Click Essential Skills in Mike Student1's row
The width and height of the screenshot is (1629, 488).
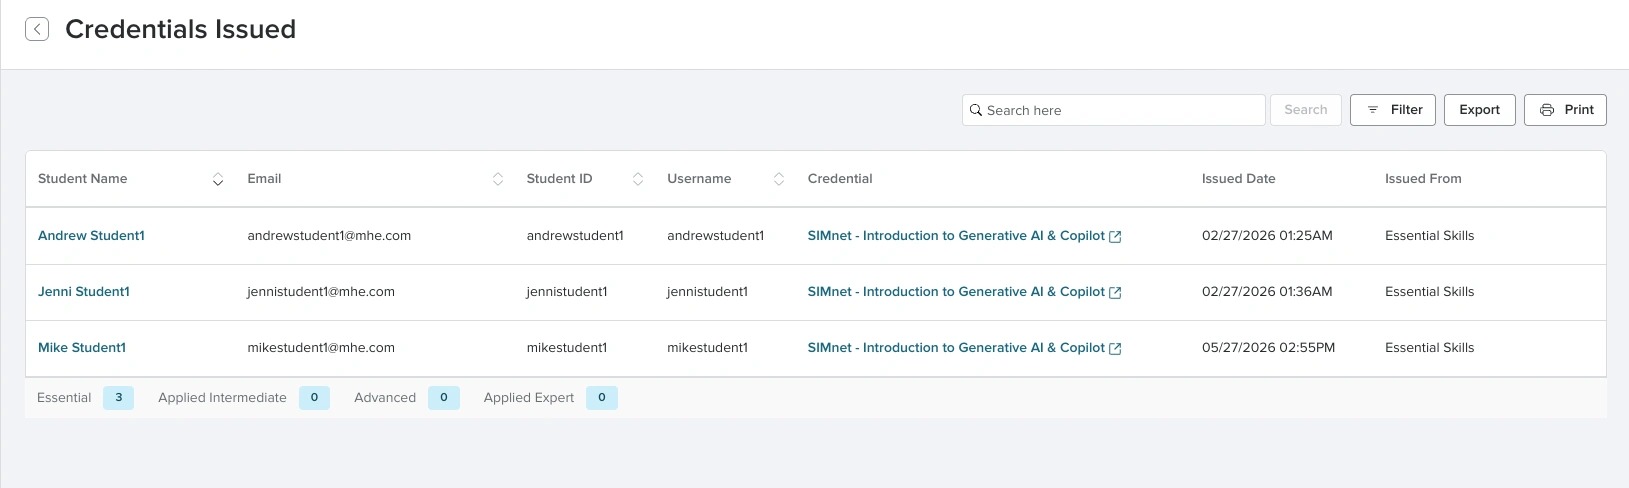(x=1429, y=348)
